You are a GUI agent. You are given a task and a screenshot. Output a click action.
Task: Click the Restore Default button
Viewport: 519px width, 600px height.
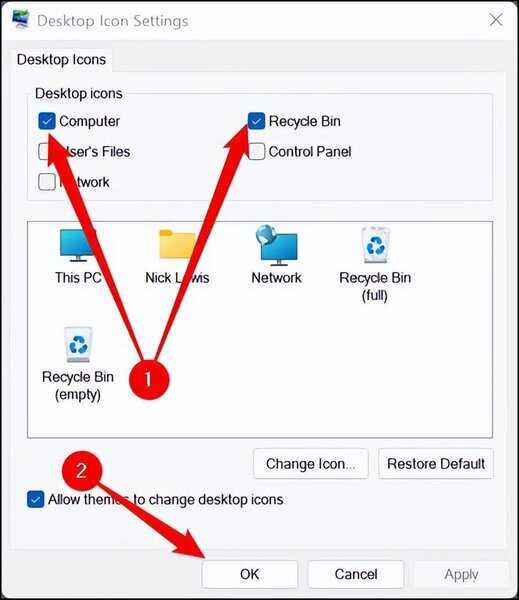436,464
